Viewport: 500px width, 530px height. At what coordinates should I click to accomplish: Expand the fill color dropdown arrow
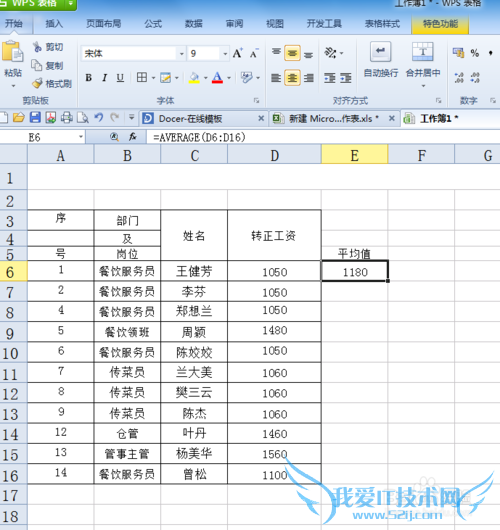click(206, 78)
